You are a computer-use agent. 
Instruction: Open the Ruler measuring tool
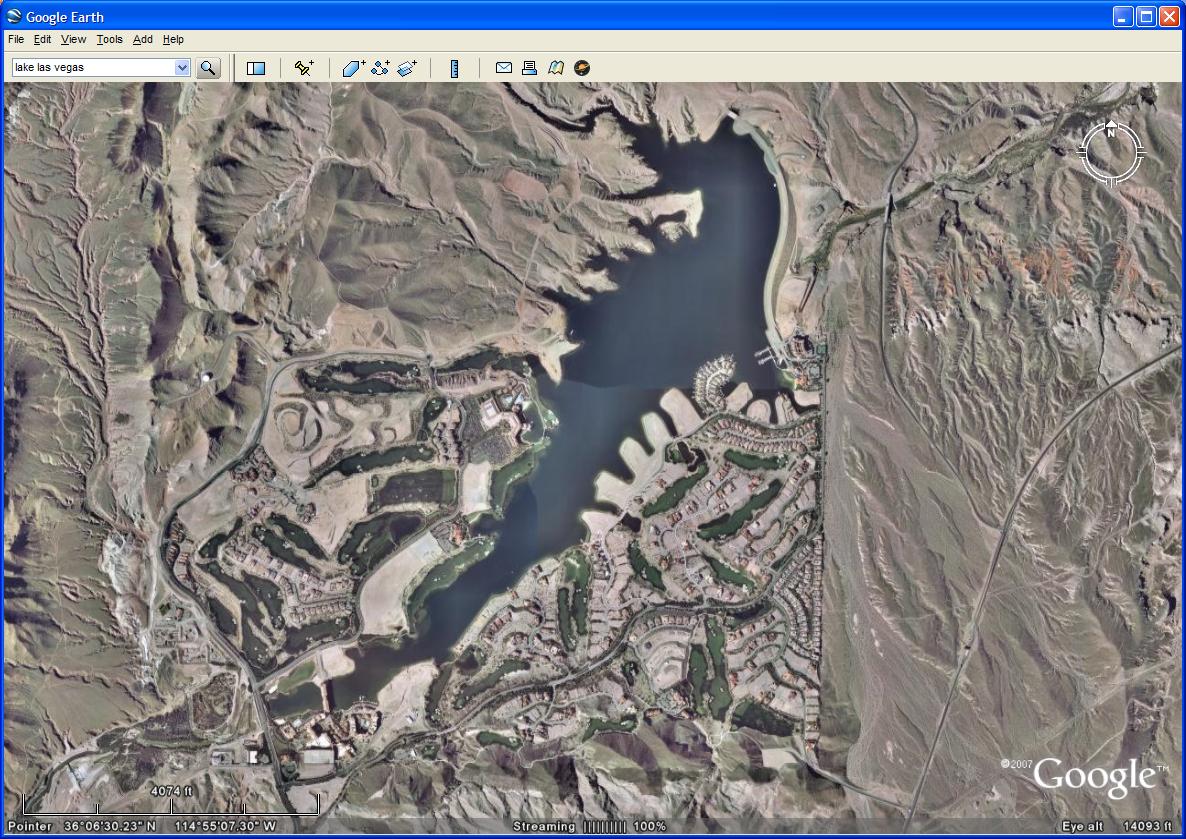click(454, 68)
